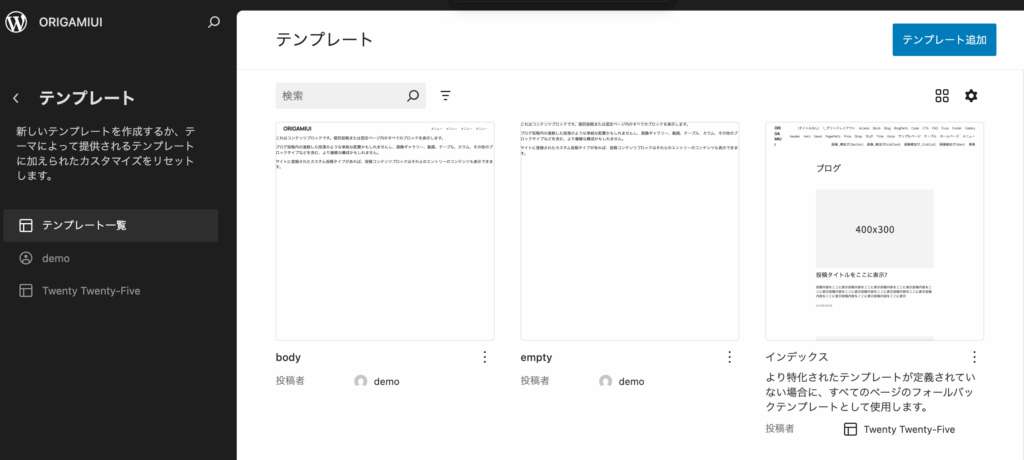
Task: Click the back chevron beside テンプレート
Action: point(16,98)
